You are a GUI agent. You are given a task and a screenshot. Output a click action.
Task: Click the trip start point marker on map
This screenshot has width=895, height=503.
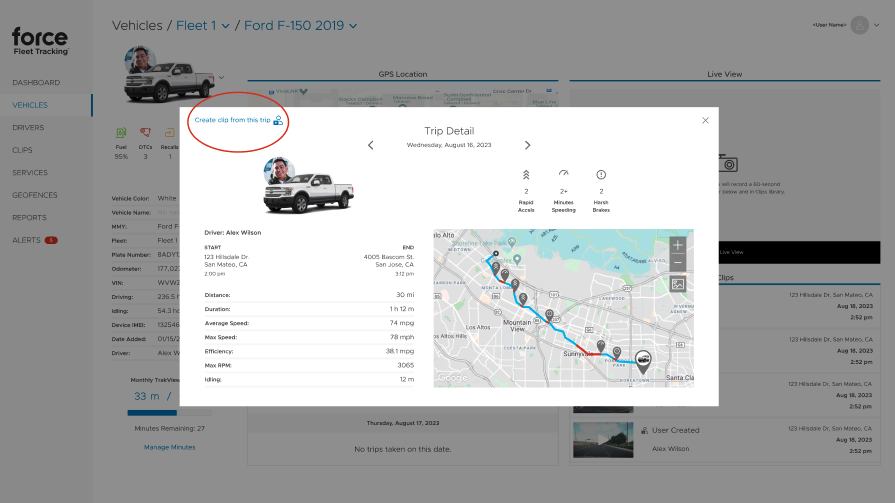pyautogui.click(x=496, y=253)
